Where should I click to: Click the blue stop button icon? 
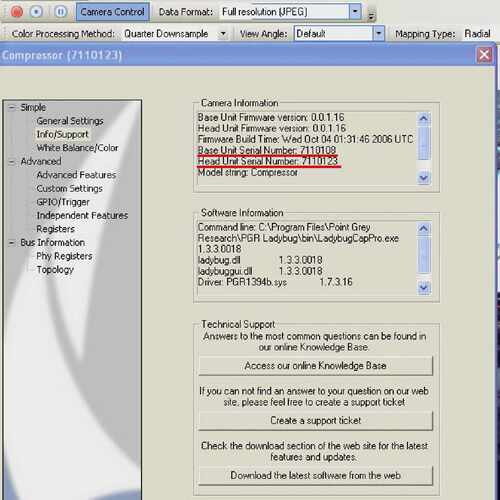(x=36, y=12)
